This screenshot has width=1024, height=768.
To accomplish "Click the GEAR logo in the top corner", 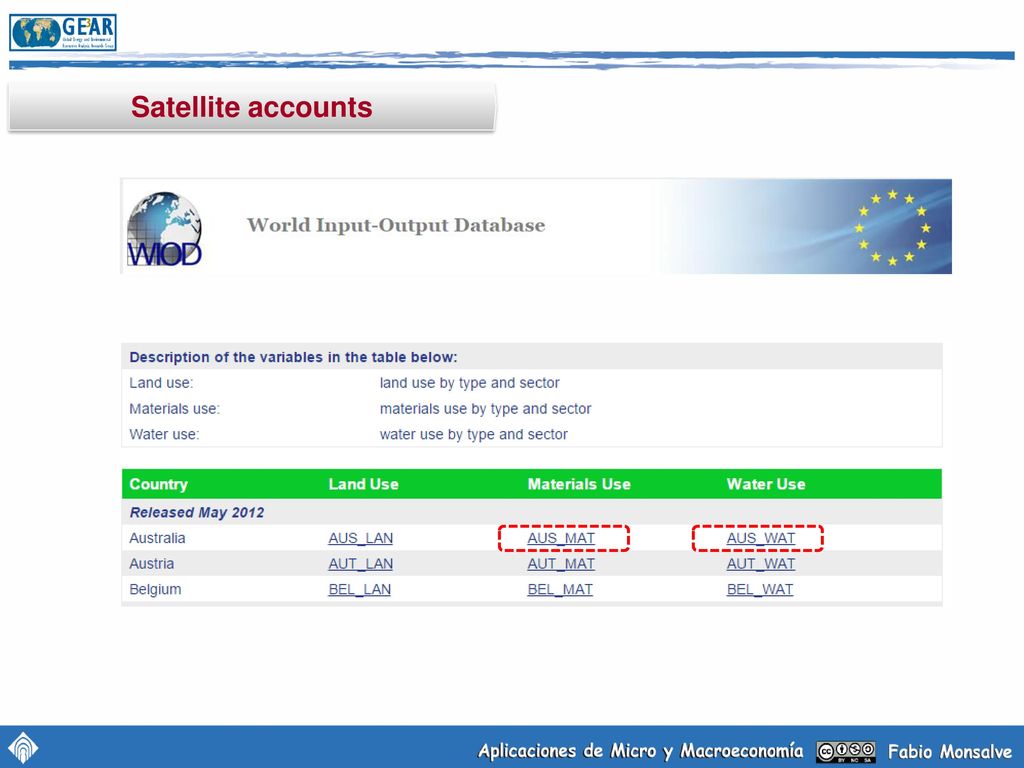I will 63,33.
